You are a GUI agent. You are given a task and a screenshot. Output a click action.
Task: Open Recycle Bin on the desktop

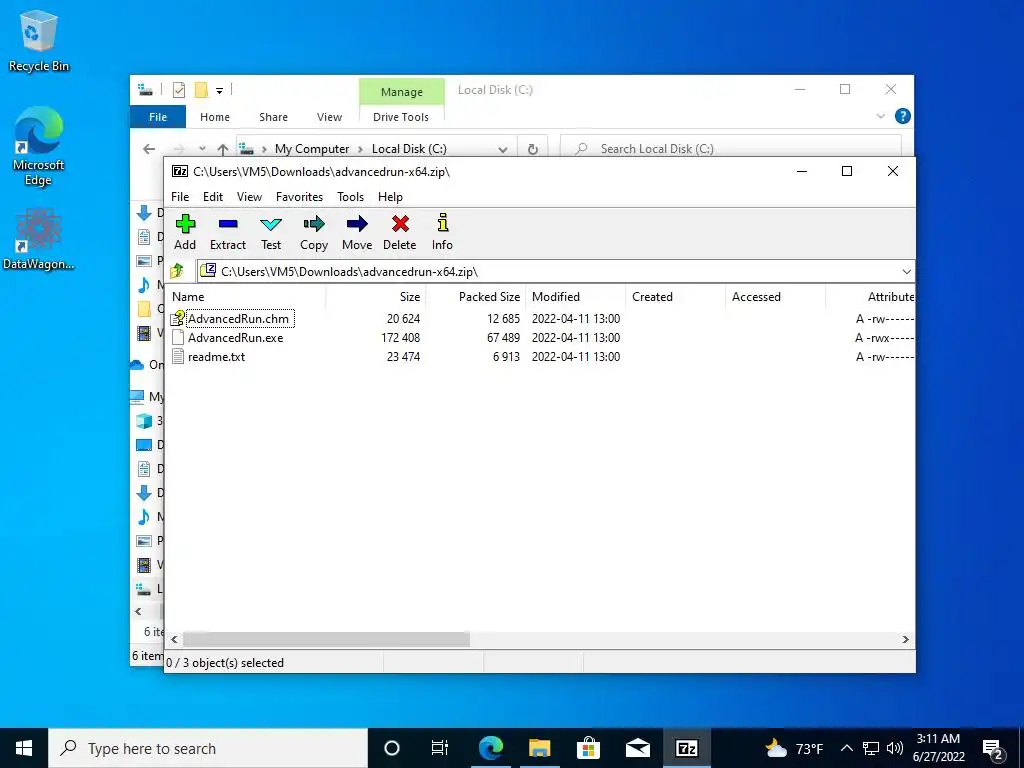click(x=38, y=40)
